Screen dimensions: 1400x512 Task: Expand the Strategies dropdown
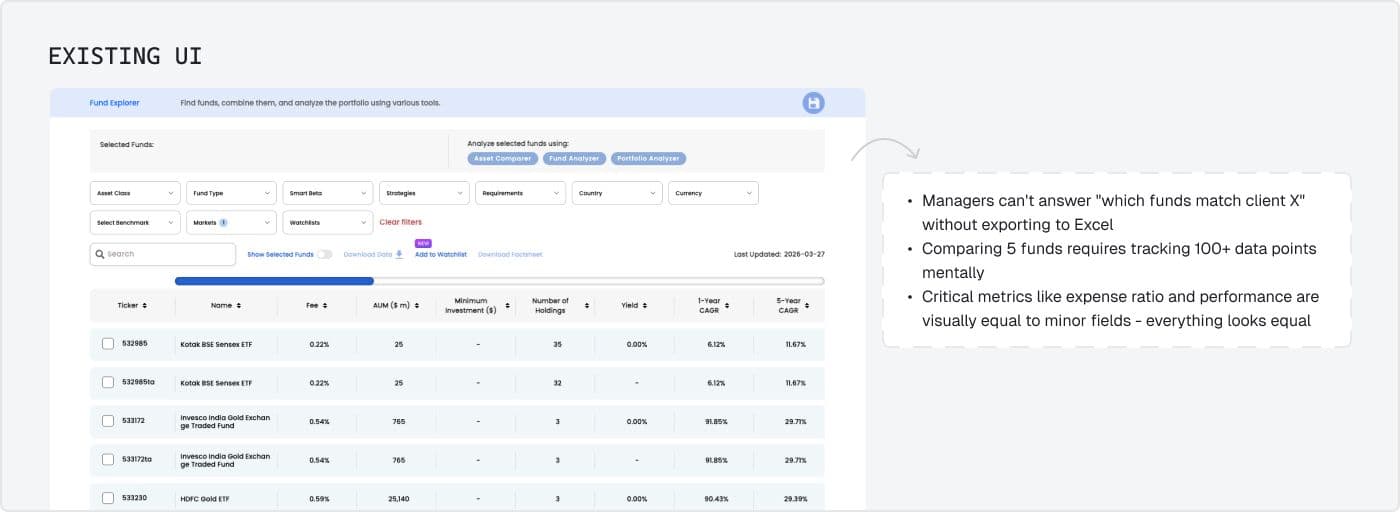coord(424,193)
